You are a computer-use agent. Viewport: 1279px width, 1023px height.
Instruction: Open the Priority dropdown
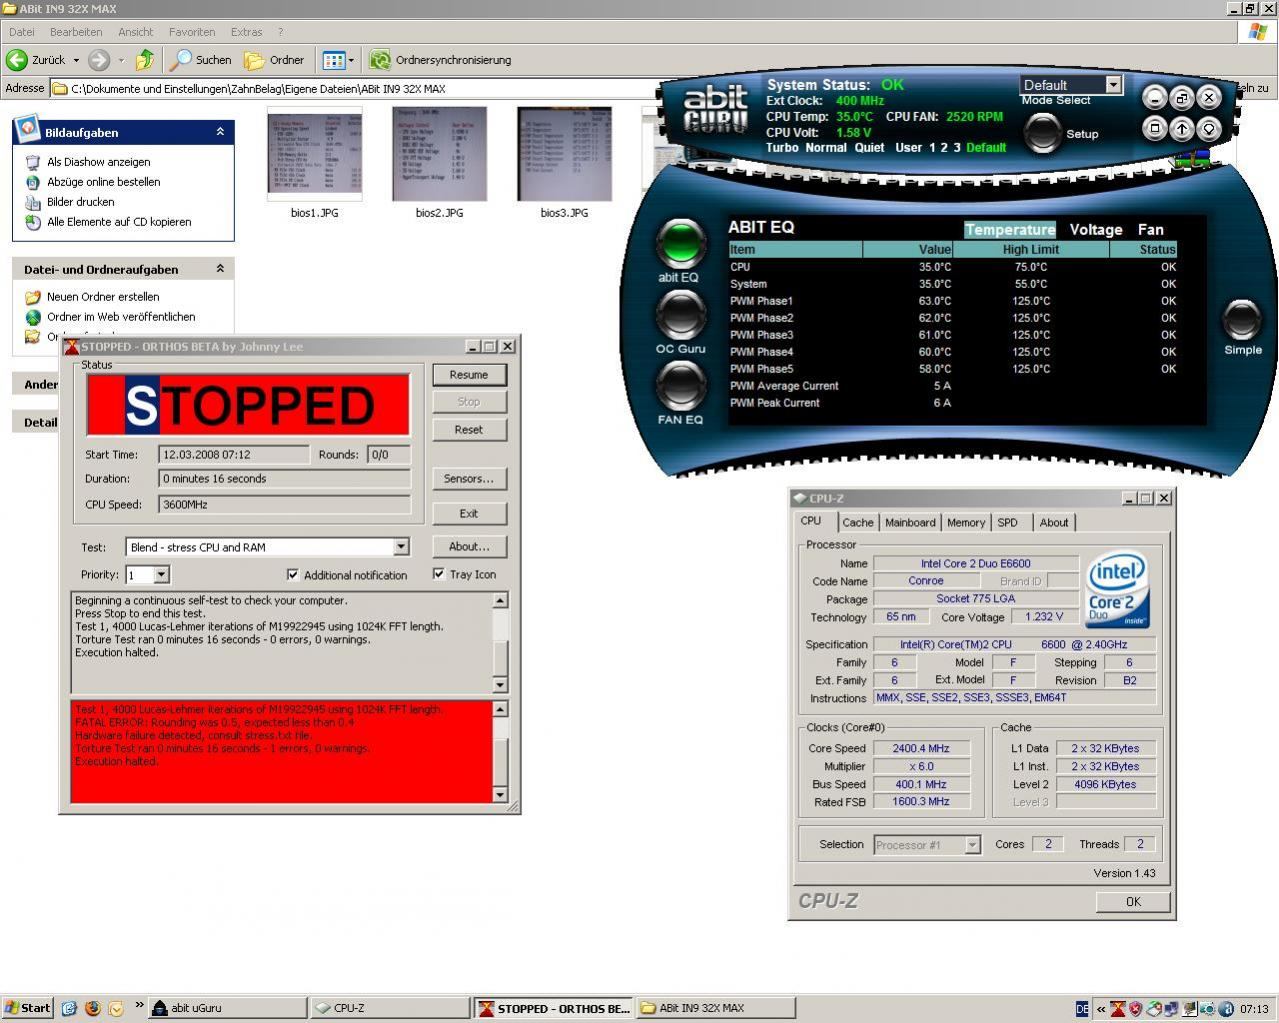coord(162,575)
